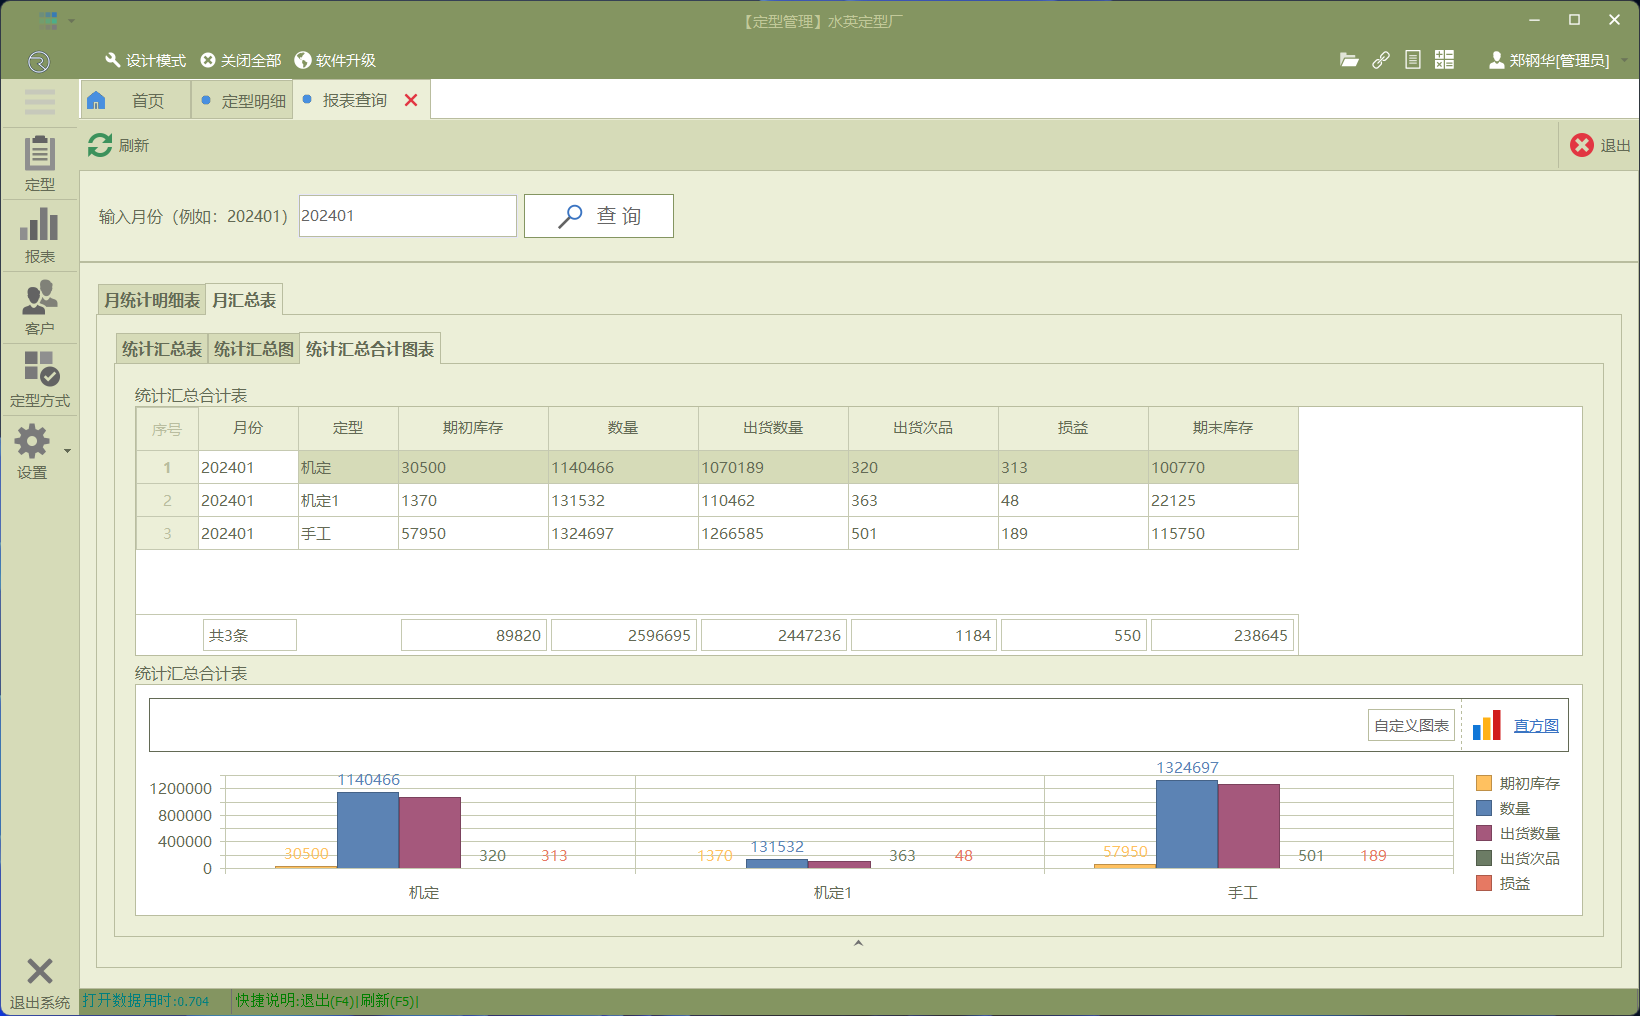Click the 出货数量 column header
Image resolution: width=1640 pixels, height=1016 pixels.
[x=773, y=428]
